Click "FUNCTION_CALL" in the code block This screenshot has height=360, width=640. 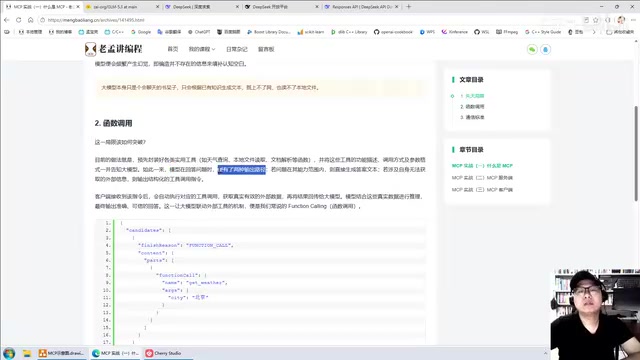[x=209, y=245]
